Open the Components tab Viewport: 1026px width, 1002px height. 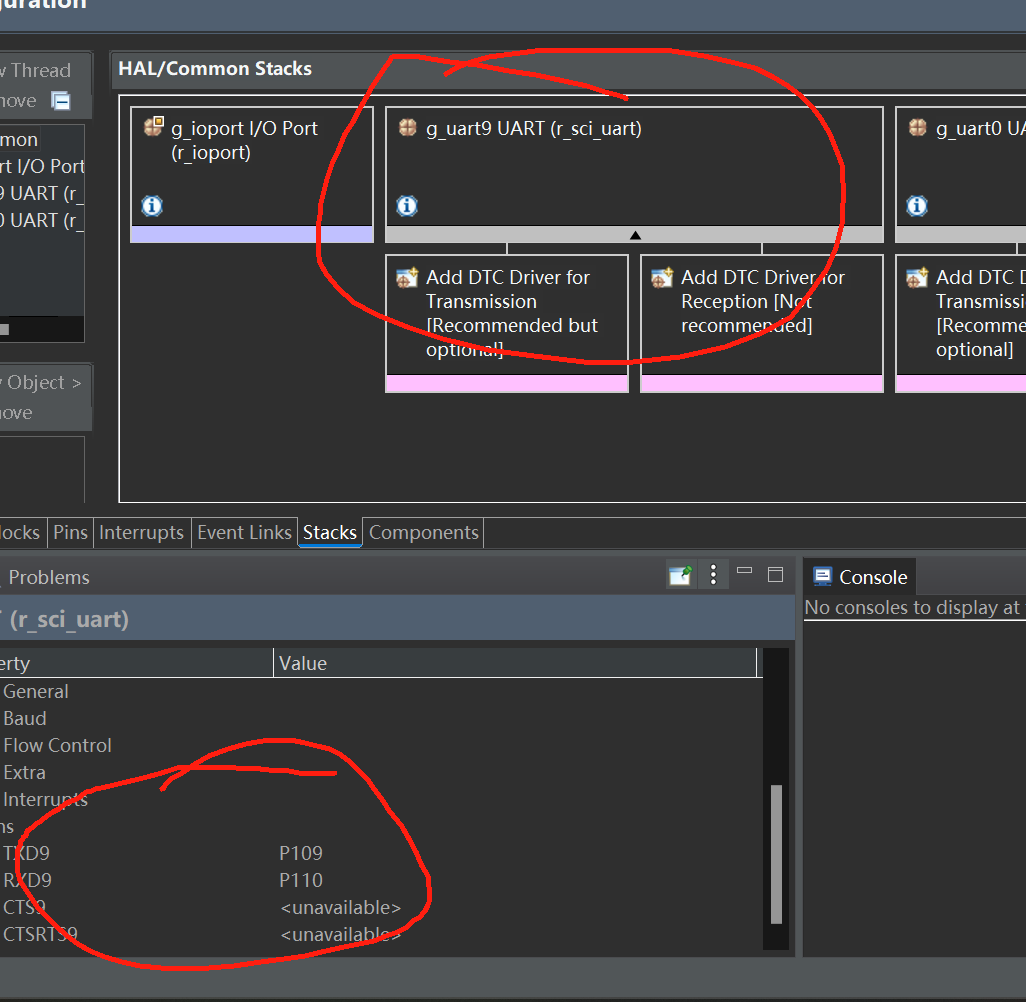tap(423, 533)
